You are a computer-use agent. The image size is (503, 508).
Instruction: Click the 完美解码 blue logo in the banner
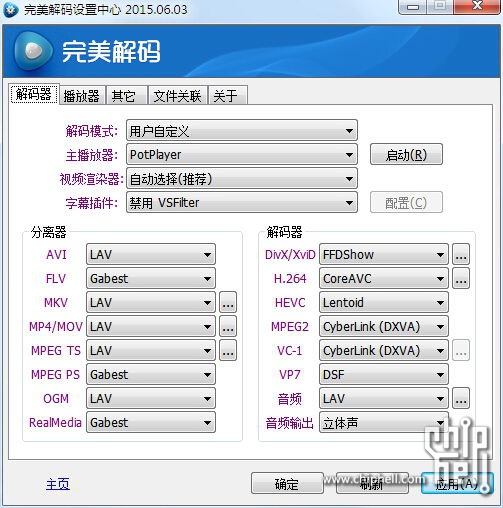click(33, 51)
